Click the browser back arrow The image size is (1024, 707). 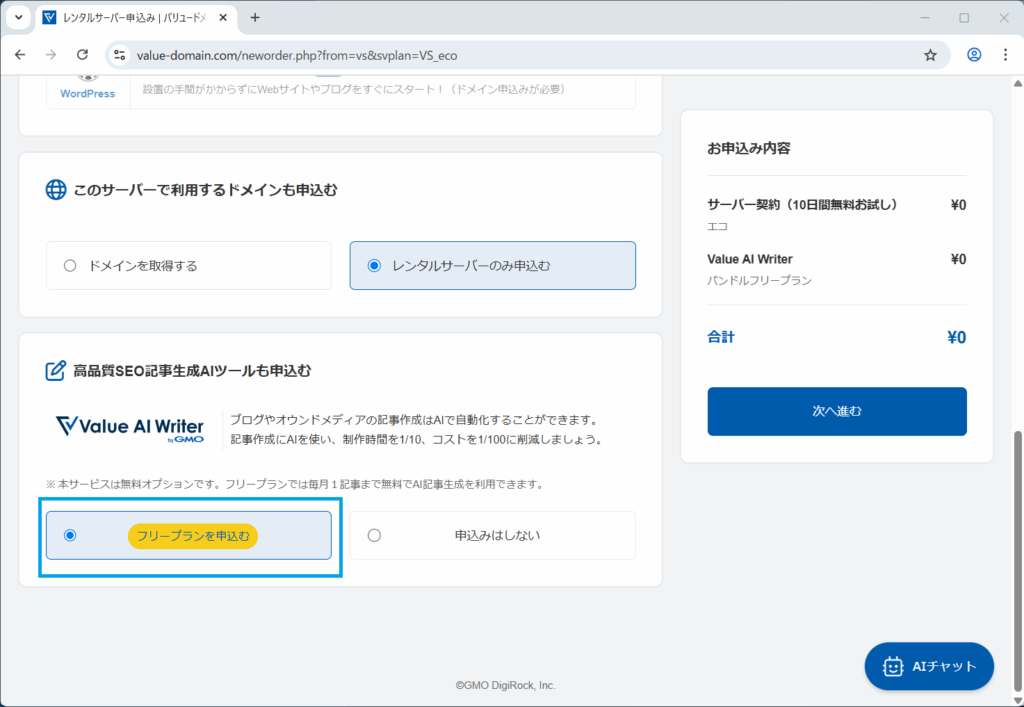click(x=20, y=55)
